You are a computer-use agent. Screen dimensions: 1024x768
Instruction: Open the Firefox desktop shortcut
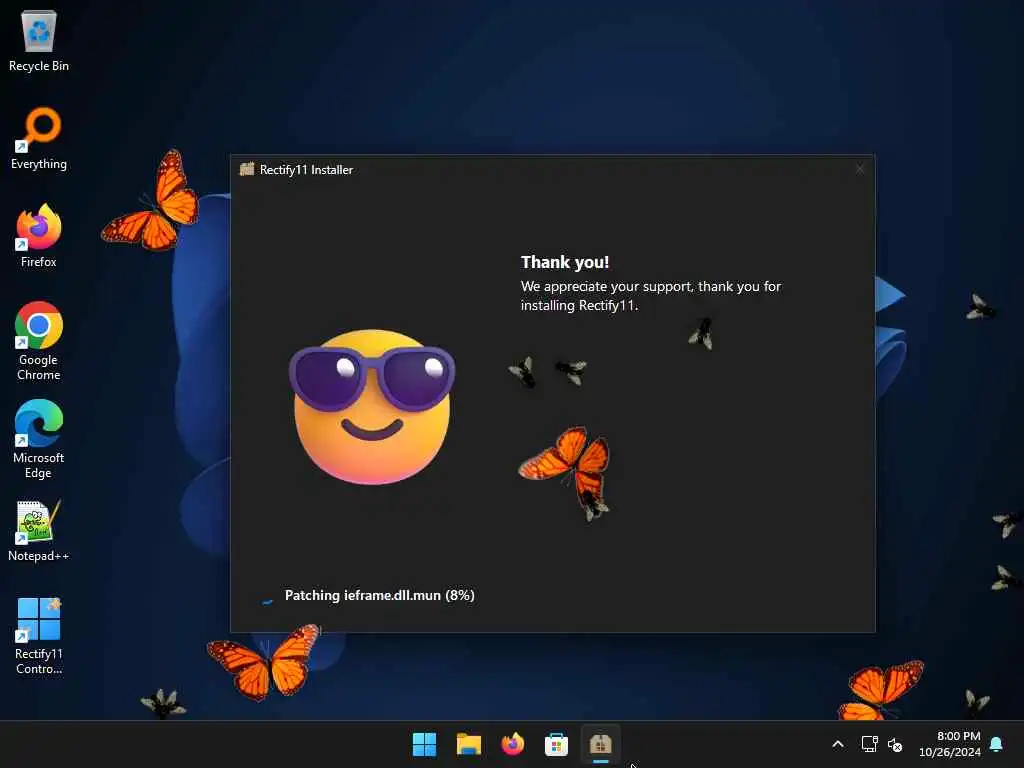[x=39, y=236]
